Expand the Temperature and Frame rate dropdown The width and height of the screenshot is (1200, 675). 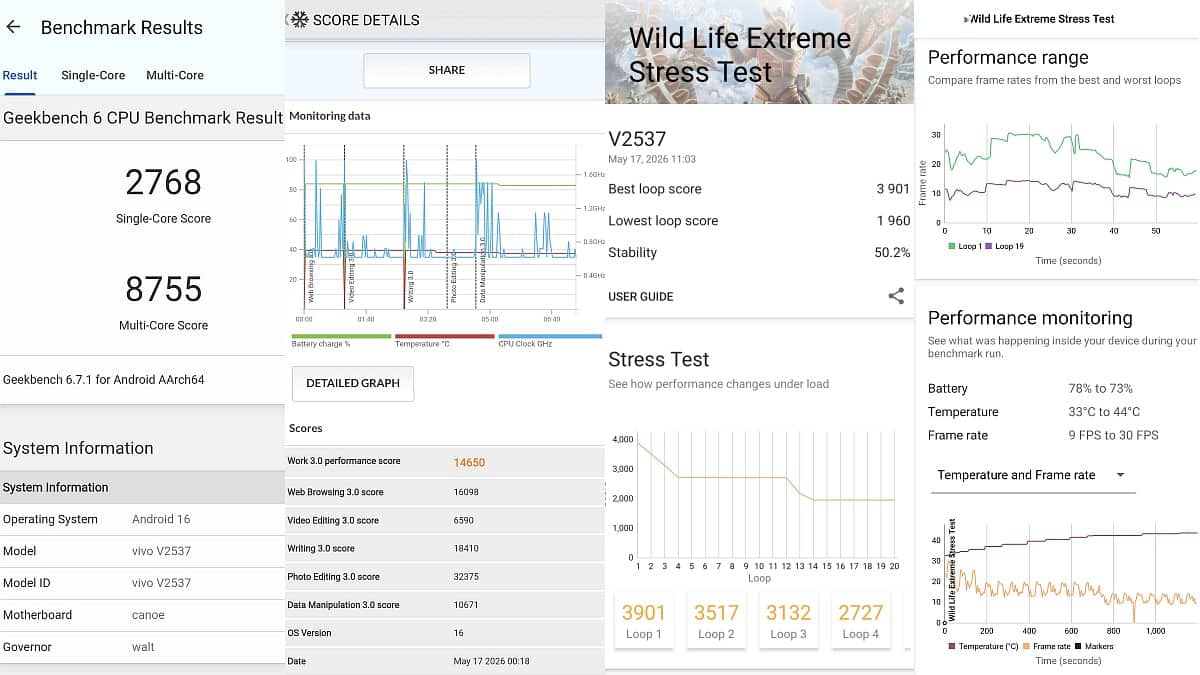point(1032,475)
